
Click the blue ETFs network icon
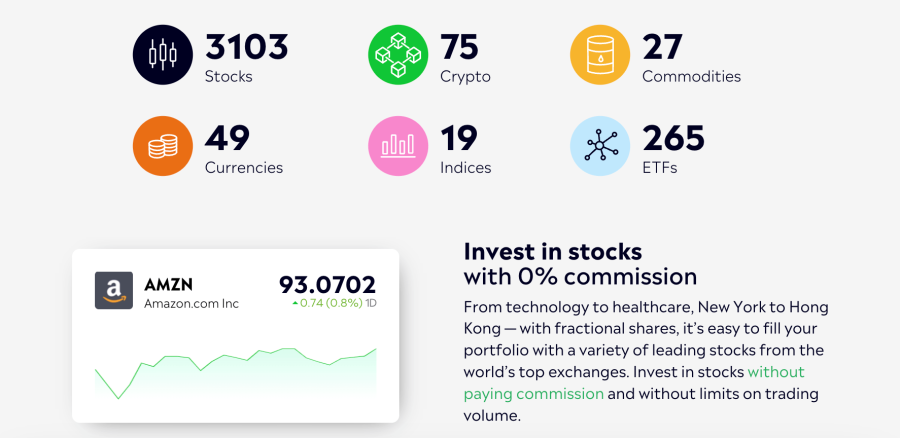[x=600, y=146]
